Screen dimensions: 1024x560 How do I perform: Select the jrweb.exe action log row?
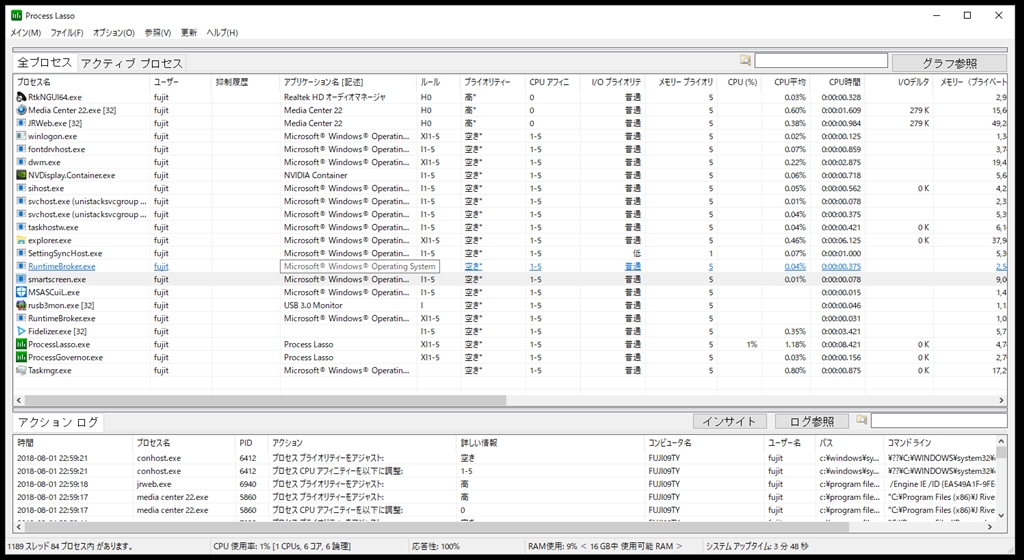click(505, 484)
